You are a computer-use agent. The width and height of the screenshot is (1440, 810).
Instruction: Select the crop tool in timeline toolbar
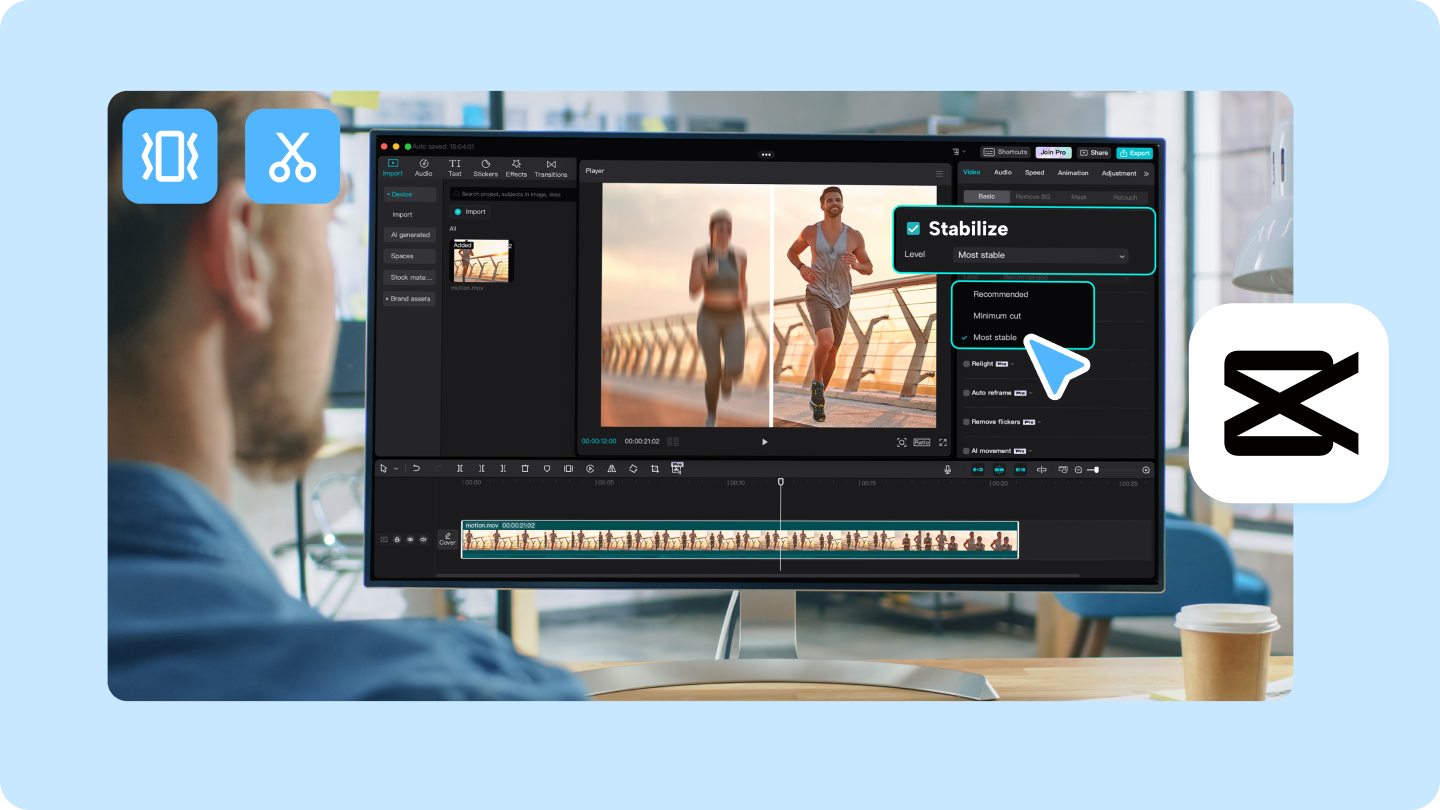click(655, 468)
